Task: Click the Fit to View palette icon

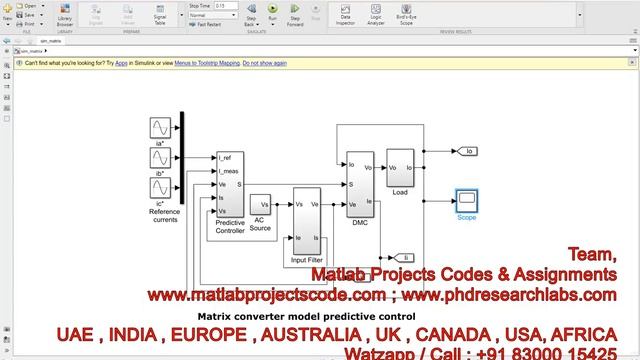Action: [7, 76]
